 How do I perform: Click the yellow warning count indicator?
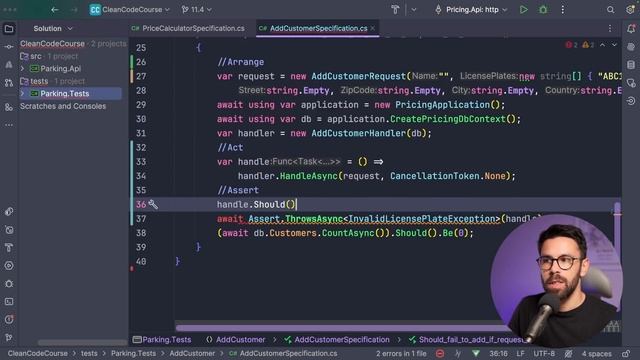point(588,45)
